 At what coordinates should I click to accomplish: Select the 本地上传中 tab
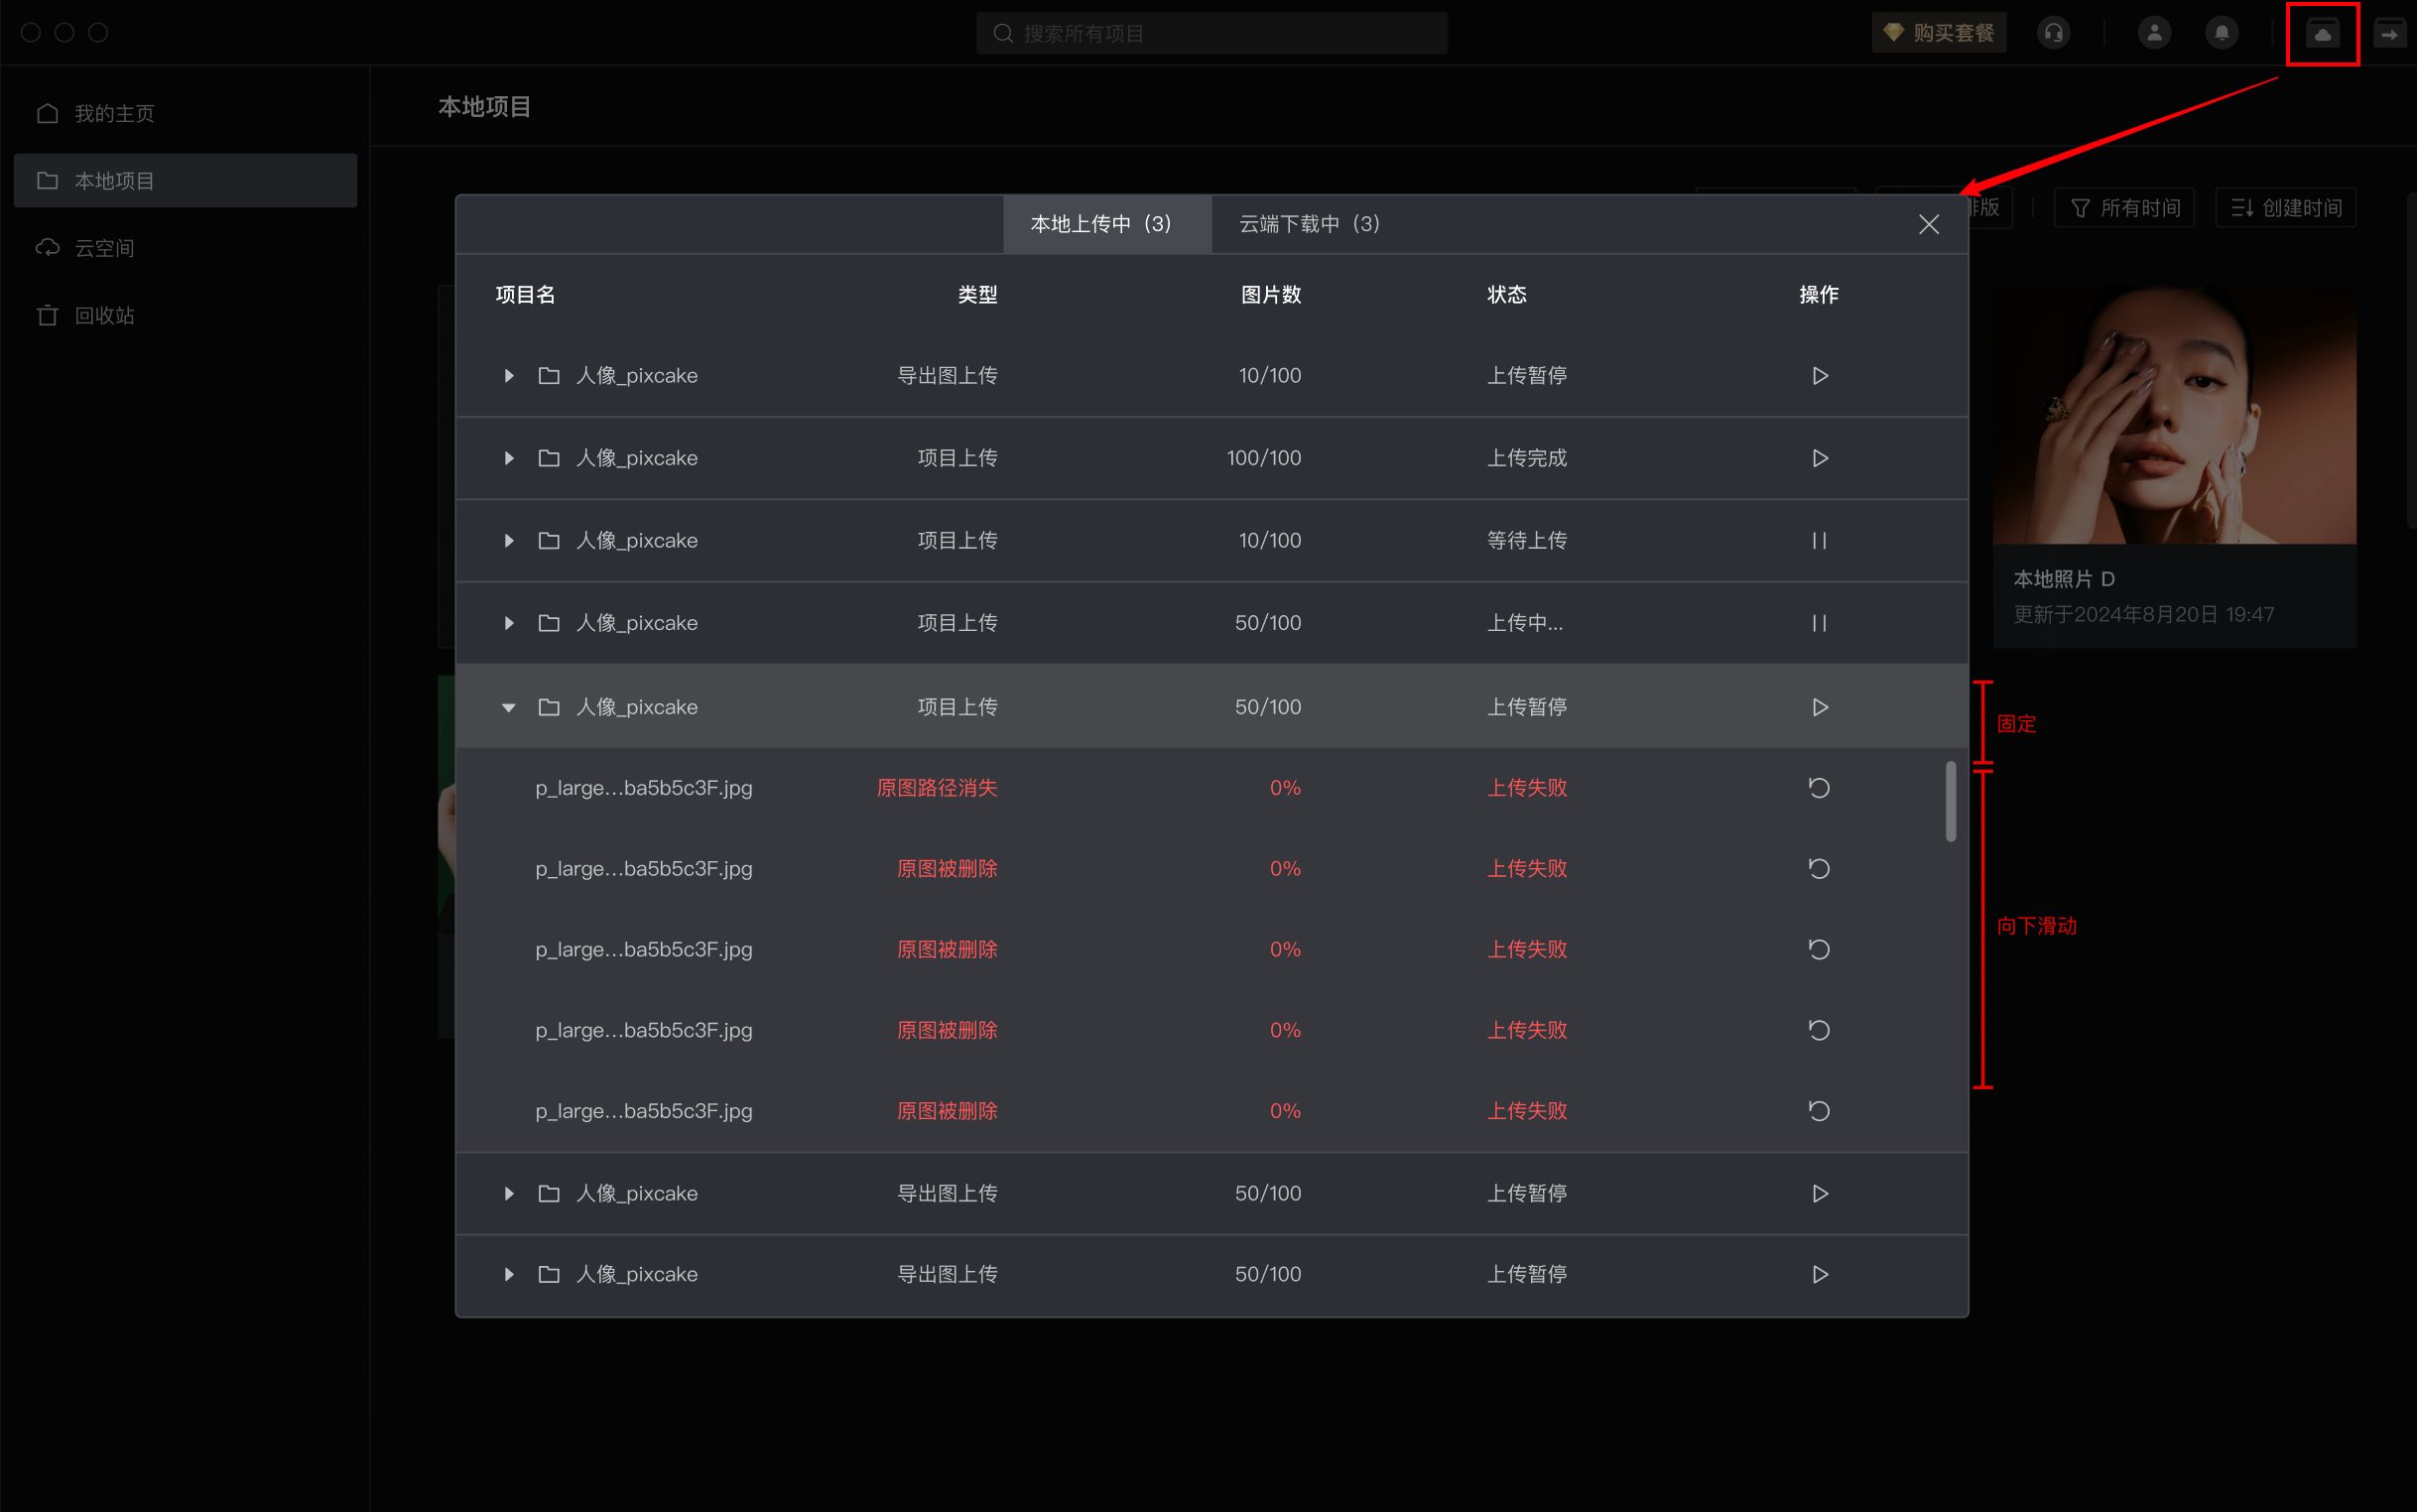1100,224
